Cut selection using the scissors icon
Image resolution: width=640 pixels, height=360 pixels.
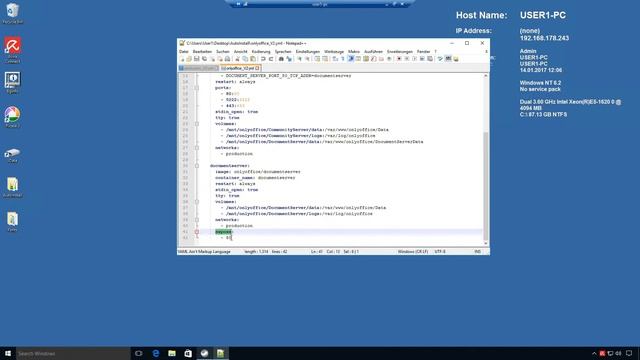coord(237,59)
